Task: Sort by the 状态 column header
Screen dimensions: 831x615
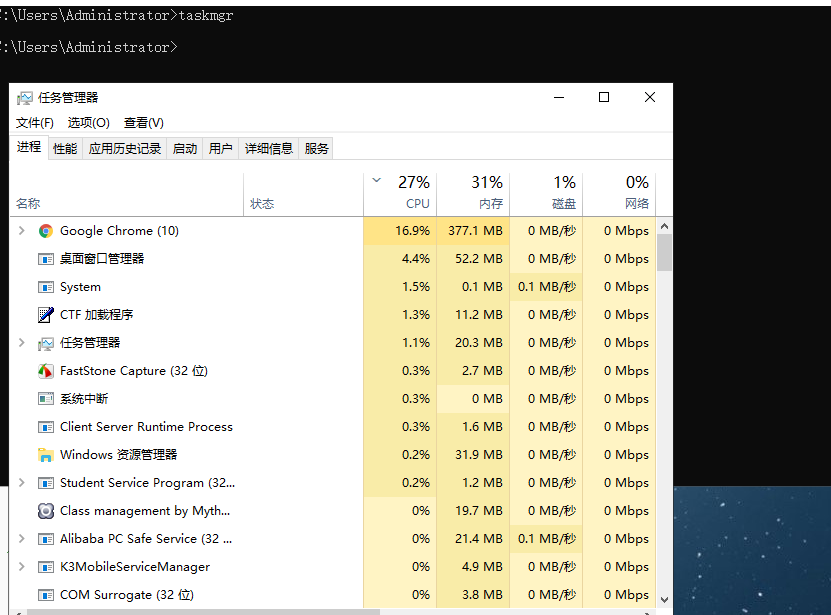Action: 304,195
